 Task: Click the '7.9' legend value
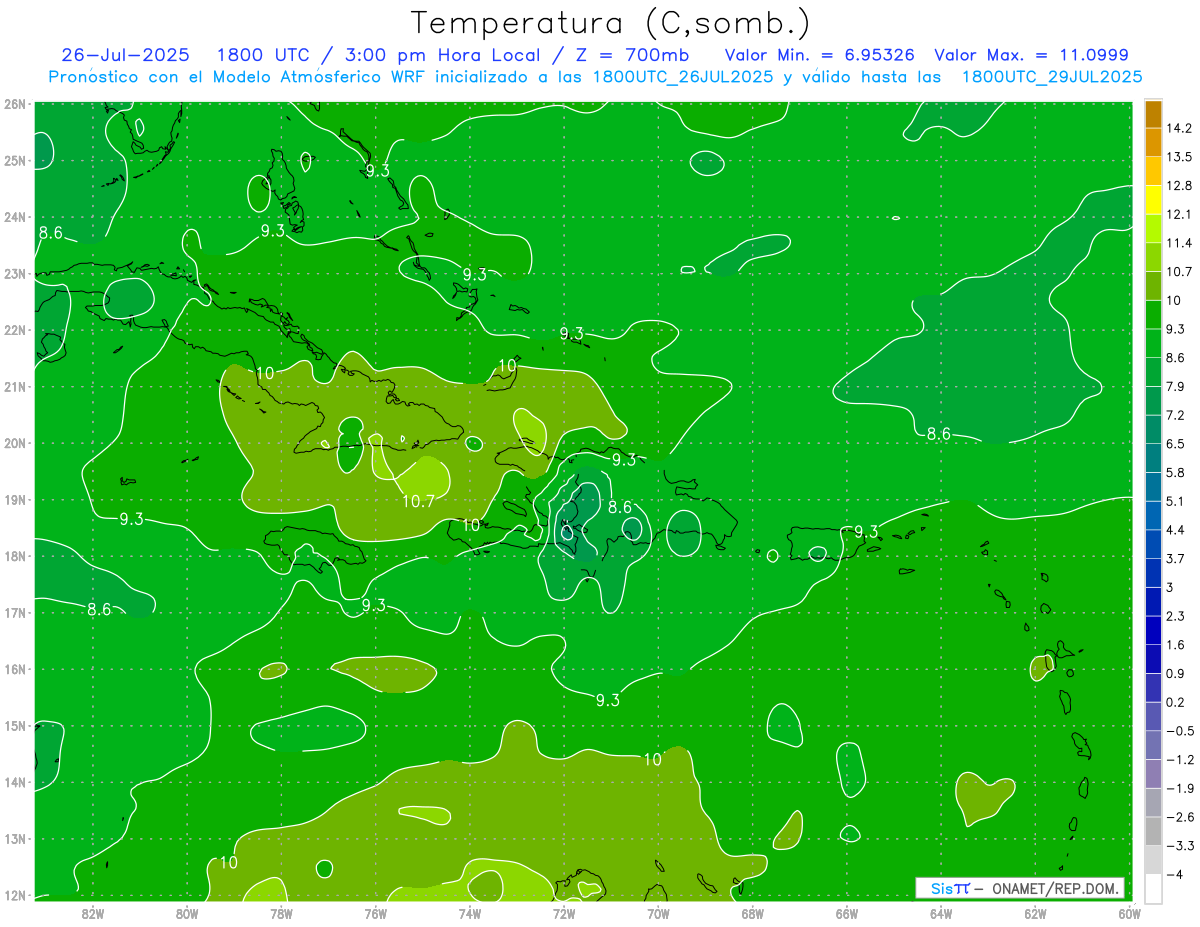[1176, 386]
